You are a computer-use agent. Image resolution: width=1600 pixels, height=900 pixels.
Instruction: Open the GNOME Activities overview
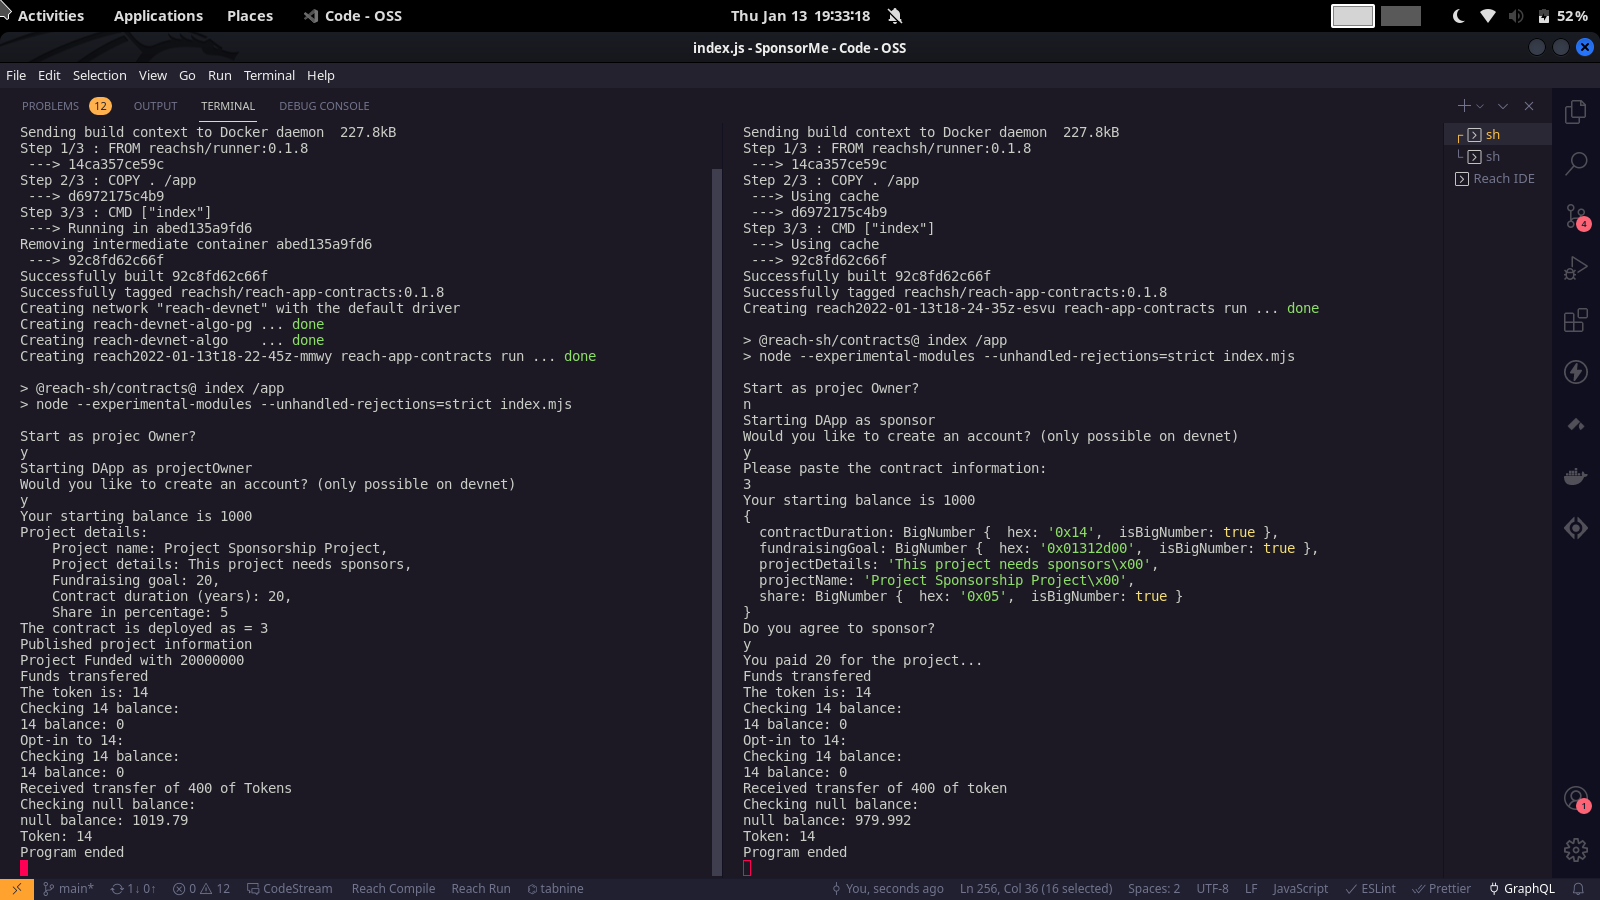(51, 16)
